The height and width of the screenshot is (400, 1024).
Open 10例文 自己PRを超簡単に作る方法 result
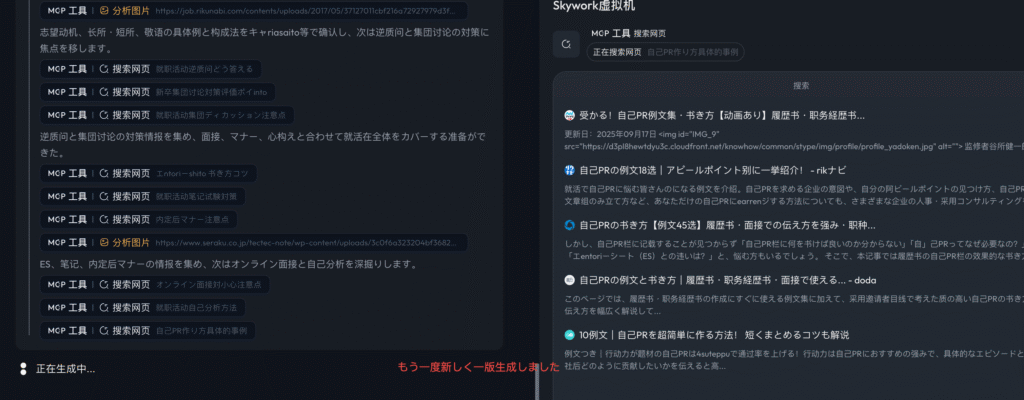714,335
